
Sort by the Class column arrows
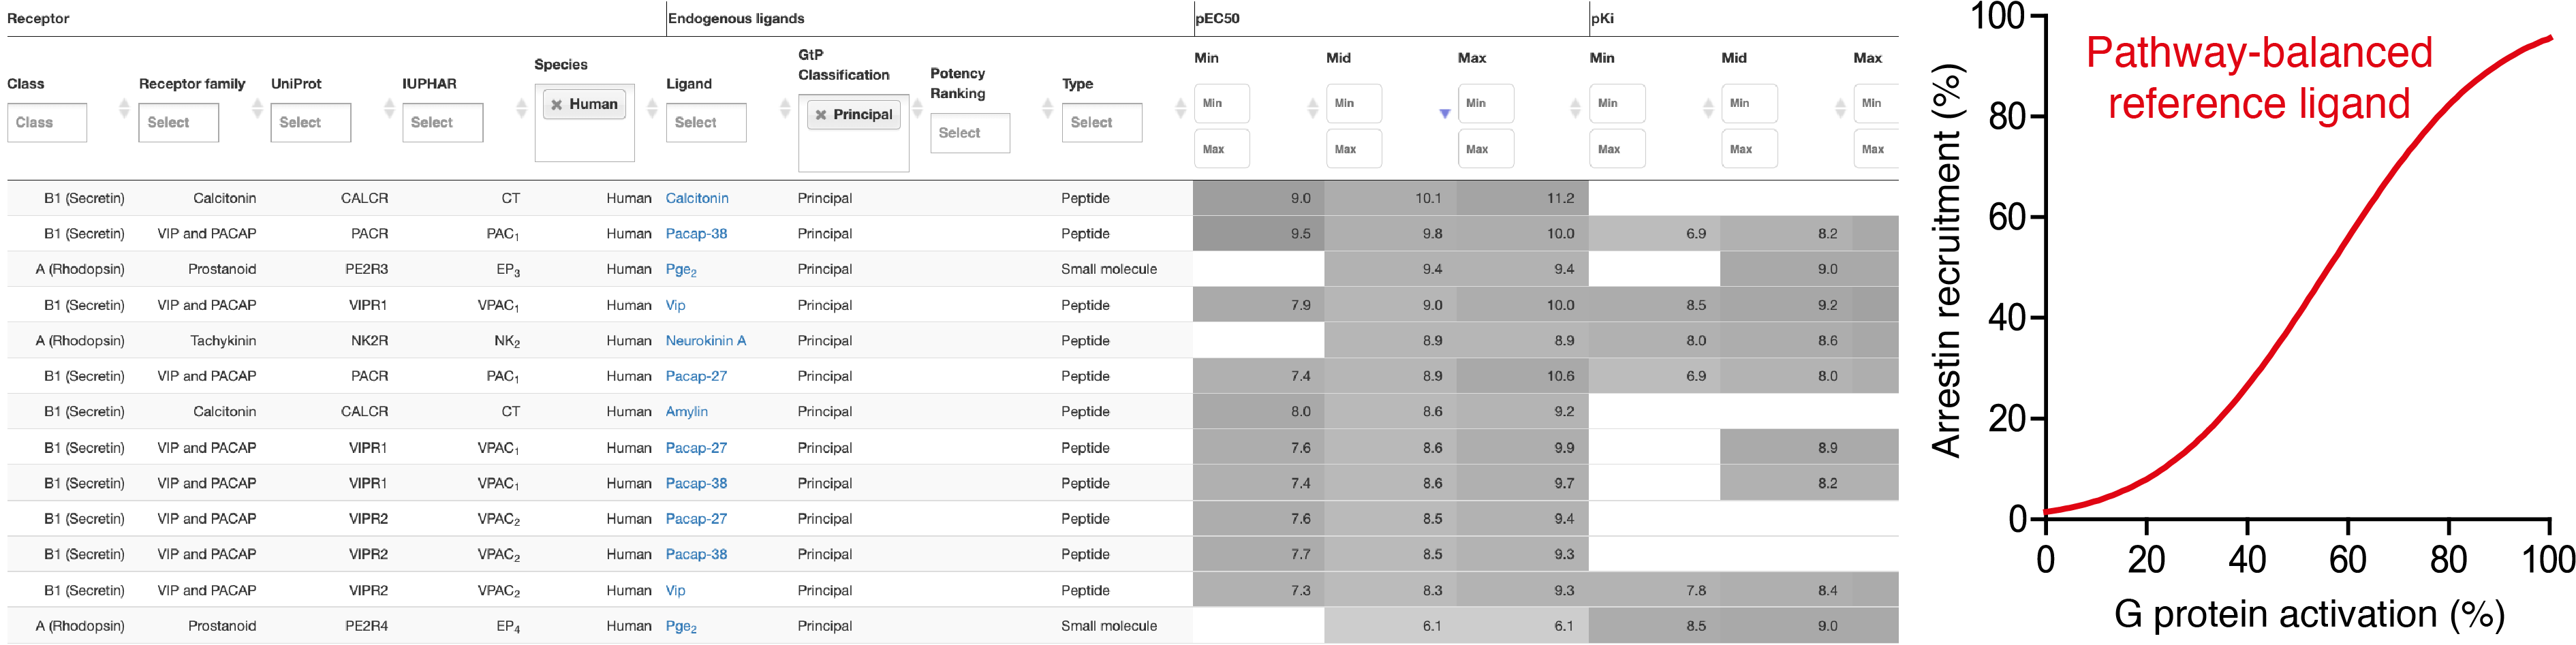[x=124, y=108]
